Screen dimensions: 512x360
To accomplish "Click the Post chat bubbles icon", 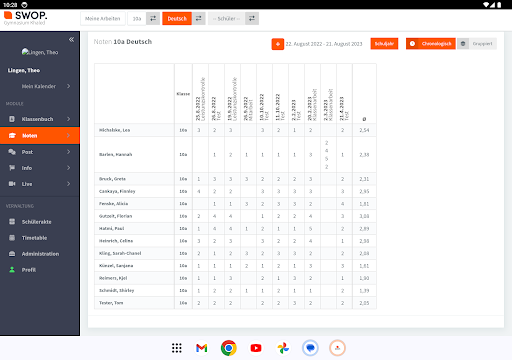I will (x=12, y=152).
